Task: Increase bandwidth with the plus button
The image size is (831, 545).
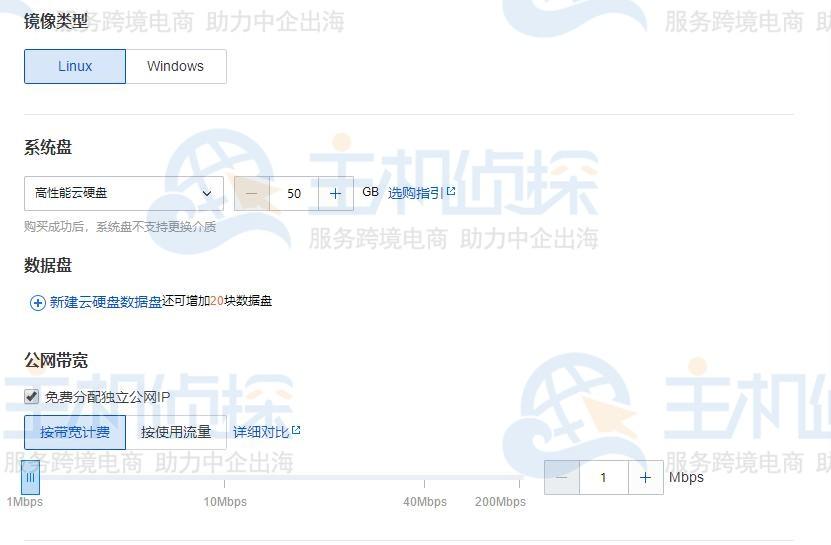Action: pyautogui.click(x=646, y=478)
